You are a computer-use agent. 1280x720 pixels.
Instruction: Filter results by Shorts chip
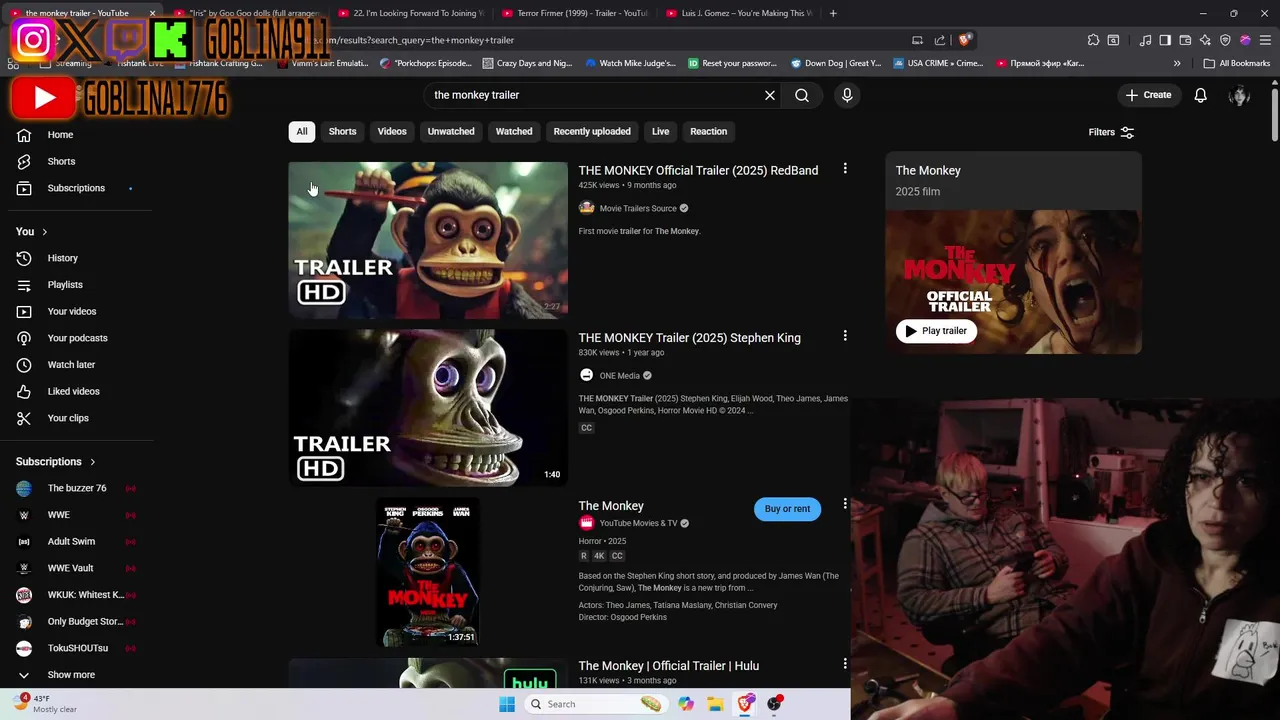[342, 131]
